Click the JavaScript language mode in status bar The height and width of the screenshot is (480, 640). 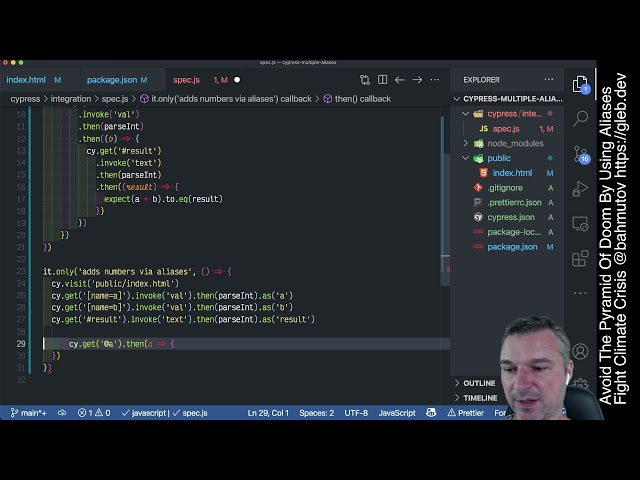tap(397, 413)
